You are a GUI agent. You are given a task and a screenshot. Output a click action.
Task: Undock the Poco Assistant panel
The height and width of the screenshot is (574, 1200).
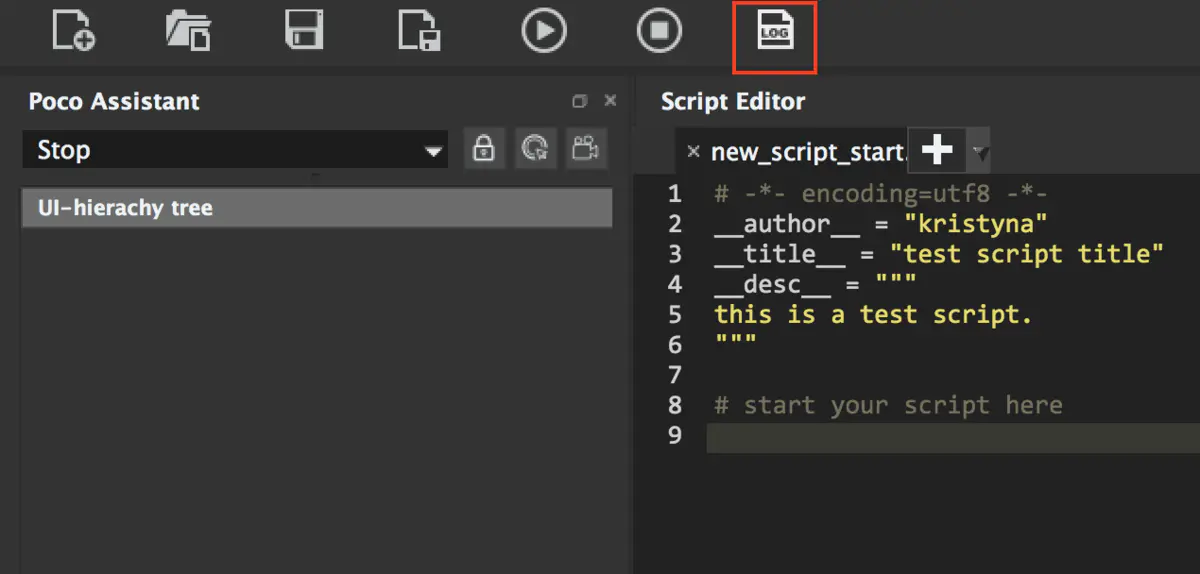[x=579, y=101]
